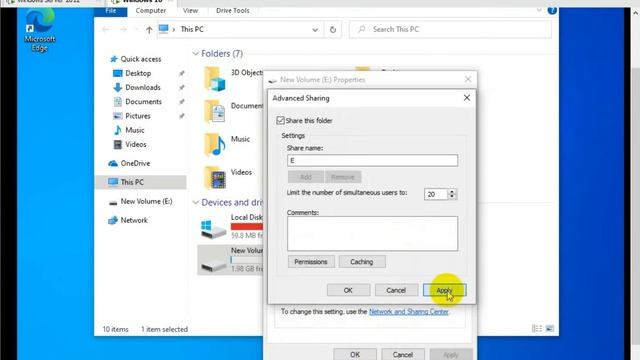This screenshot has height=360, width=640.
Task: Click the '10 items' status text
Action: [115, 329]
